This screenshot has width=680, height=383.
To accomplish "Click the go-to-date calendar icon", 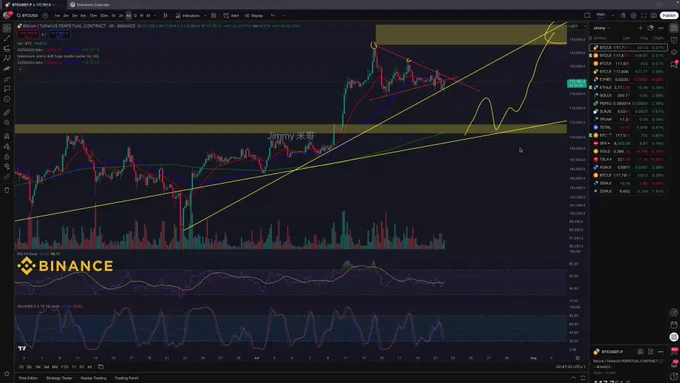I will click(x=101, y=367).
